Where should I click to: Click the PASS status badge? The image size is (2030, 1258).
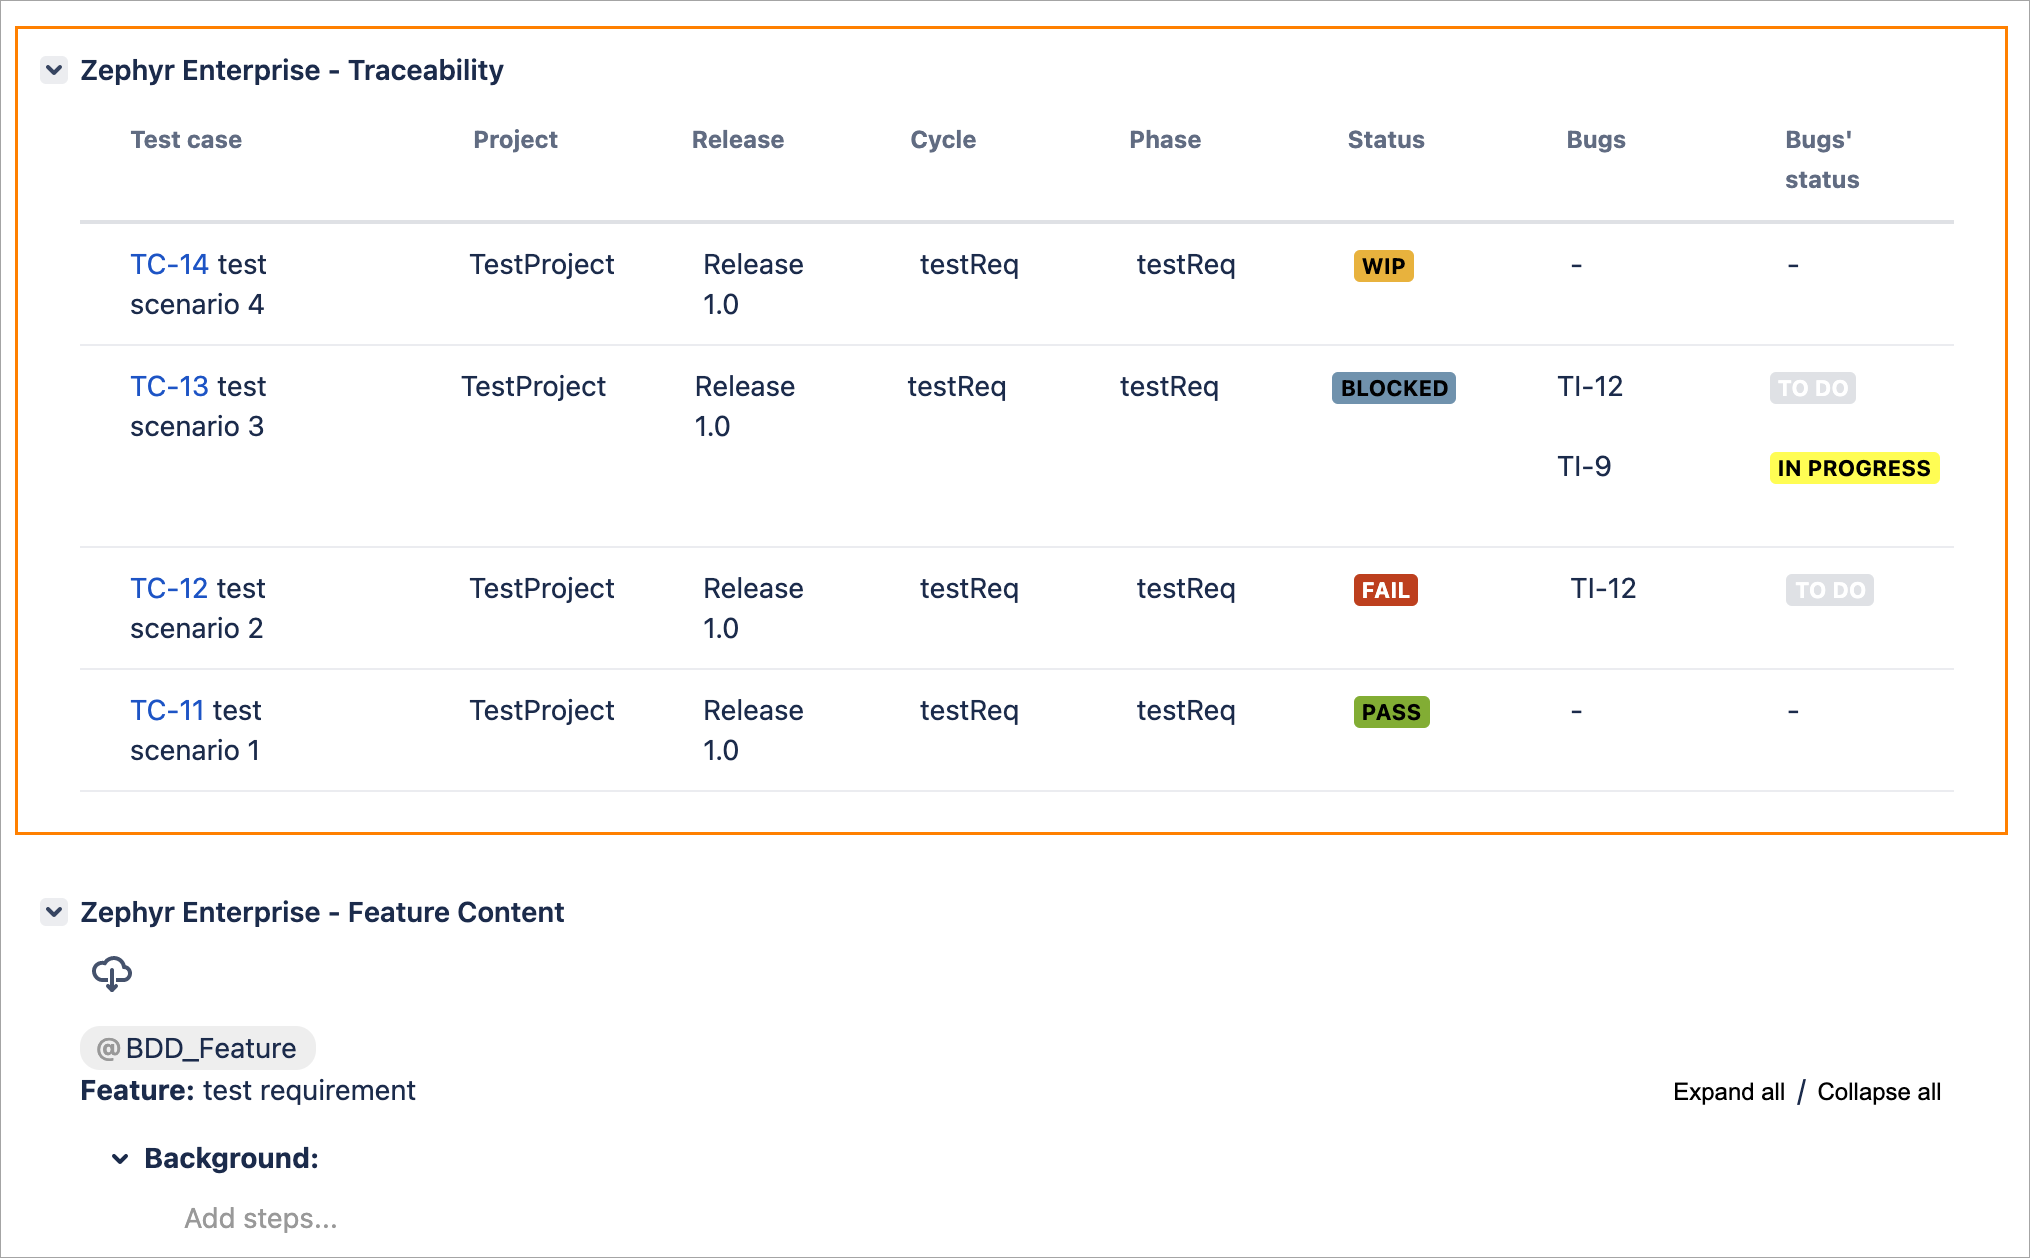point(1390,712)
